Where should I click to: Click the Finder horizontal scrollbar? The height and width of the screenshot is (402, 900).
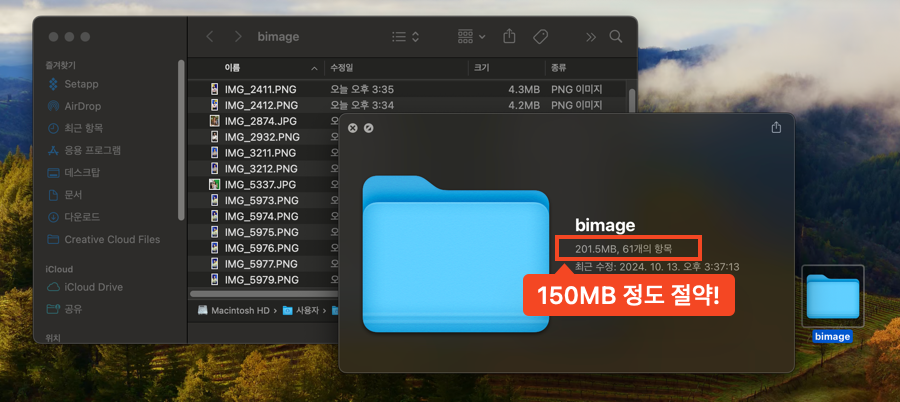[264, 294]
